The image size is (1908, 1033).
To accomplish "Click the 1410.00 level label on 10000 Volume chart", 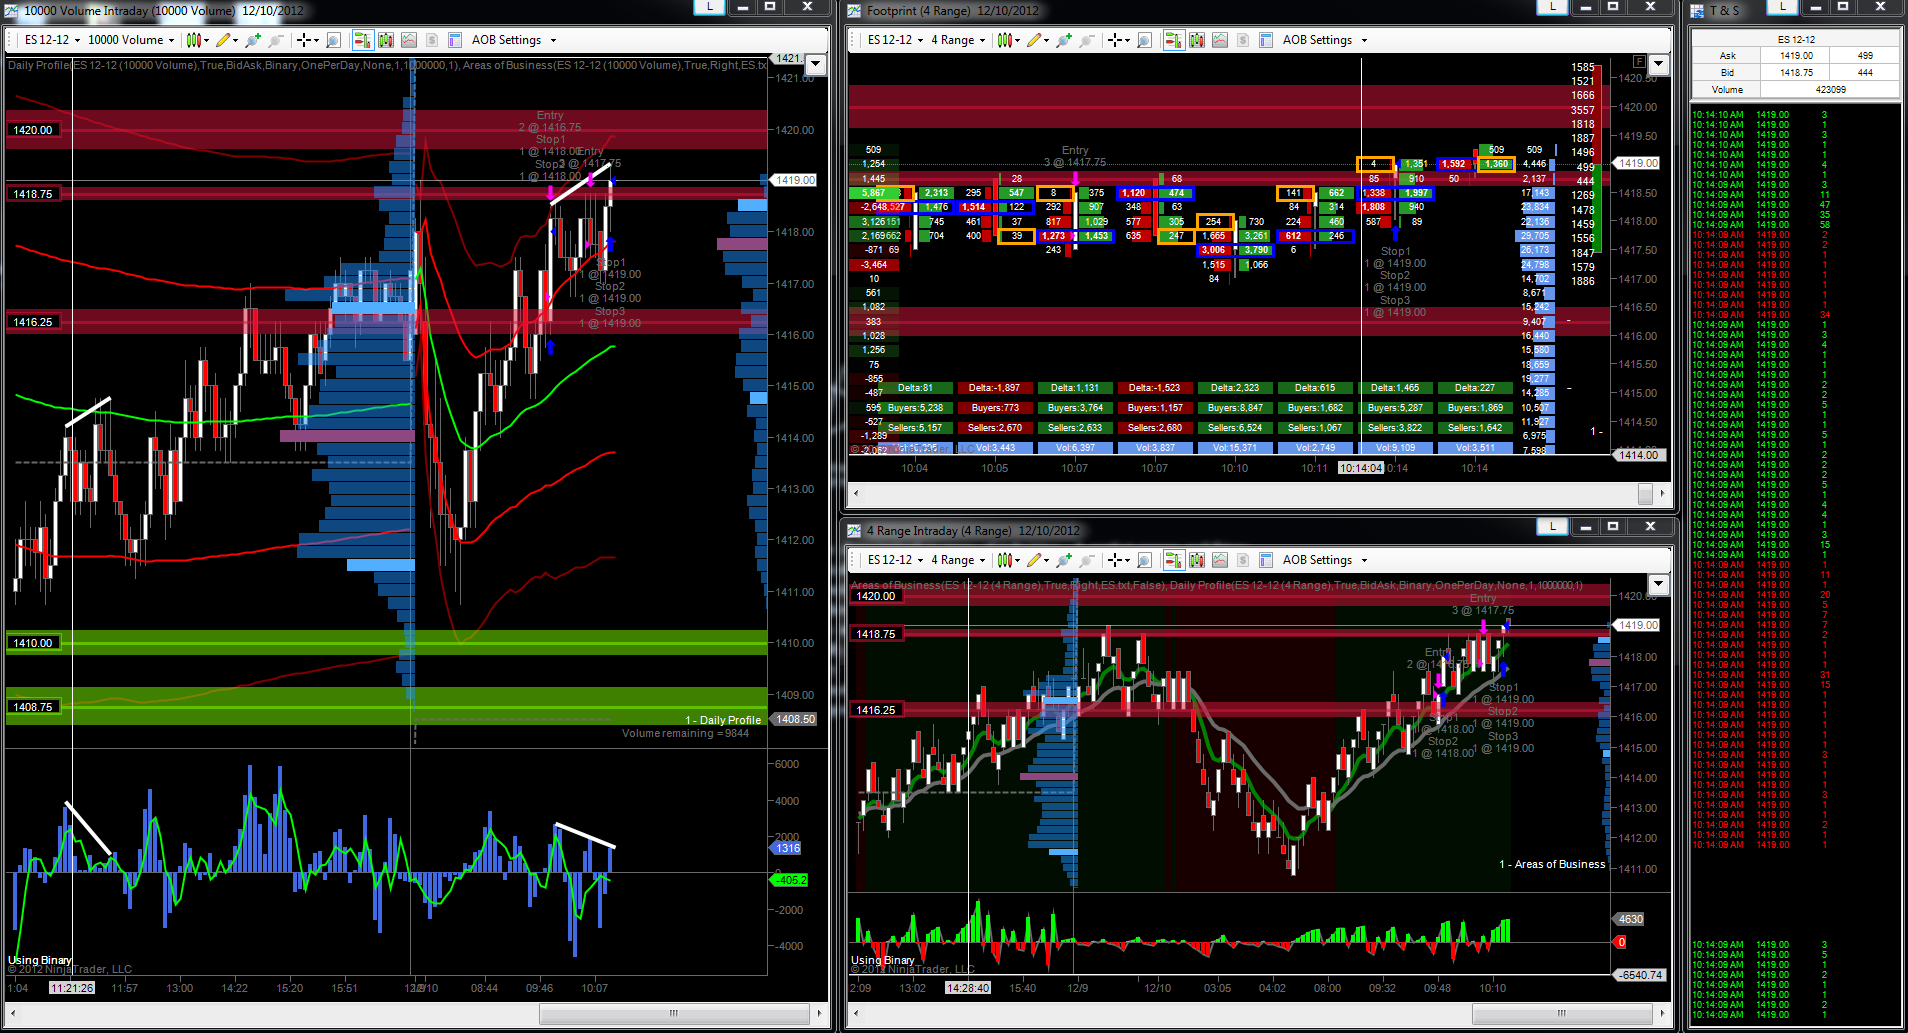I will pyautogui.click(x=33, y=643).
